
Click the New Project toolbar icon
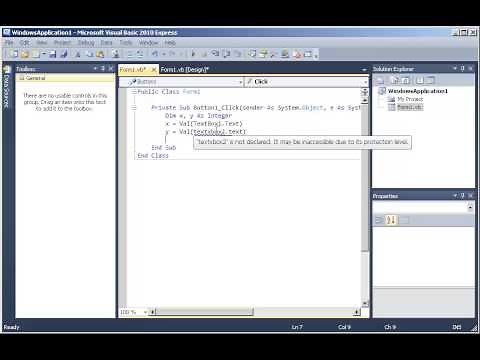coord(14,54)
